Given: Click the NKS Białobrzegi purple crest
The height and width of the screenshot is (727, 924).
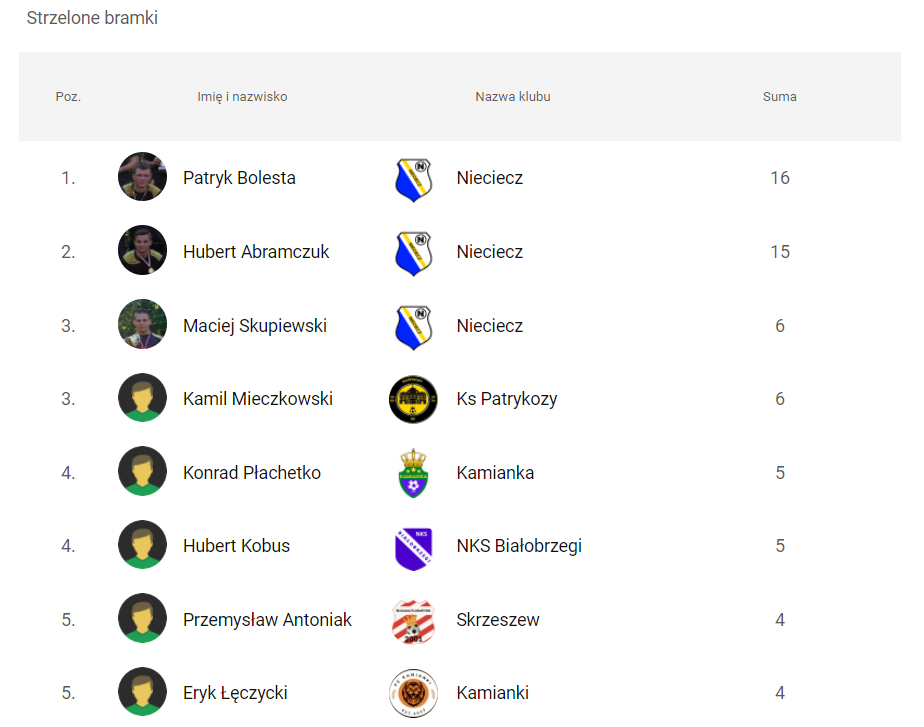Looking at the screenshot, I should pos(413,548).
